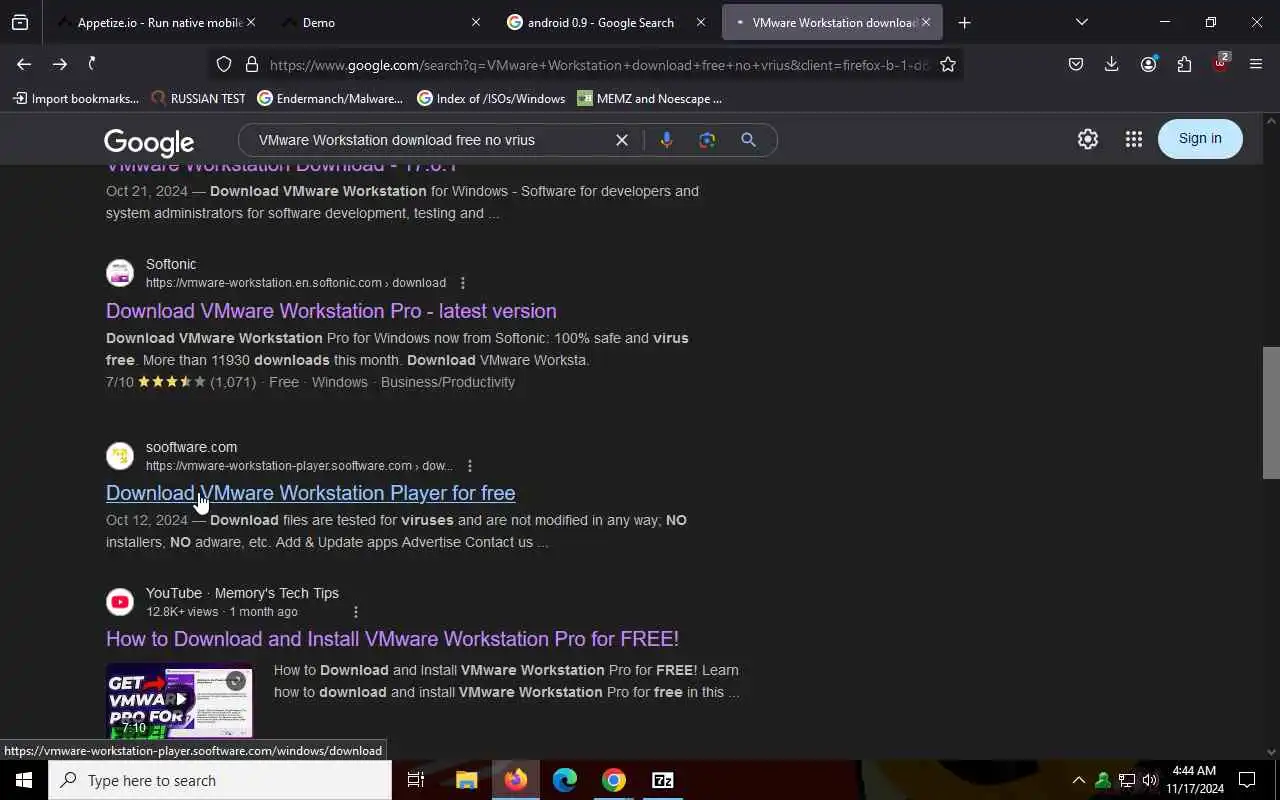Screen dimensions: 1280x800
Task: Click the Windows taskbar search box
Action: [x=220, y=780]
